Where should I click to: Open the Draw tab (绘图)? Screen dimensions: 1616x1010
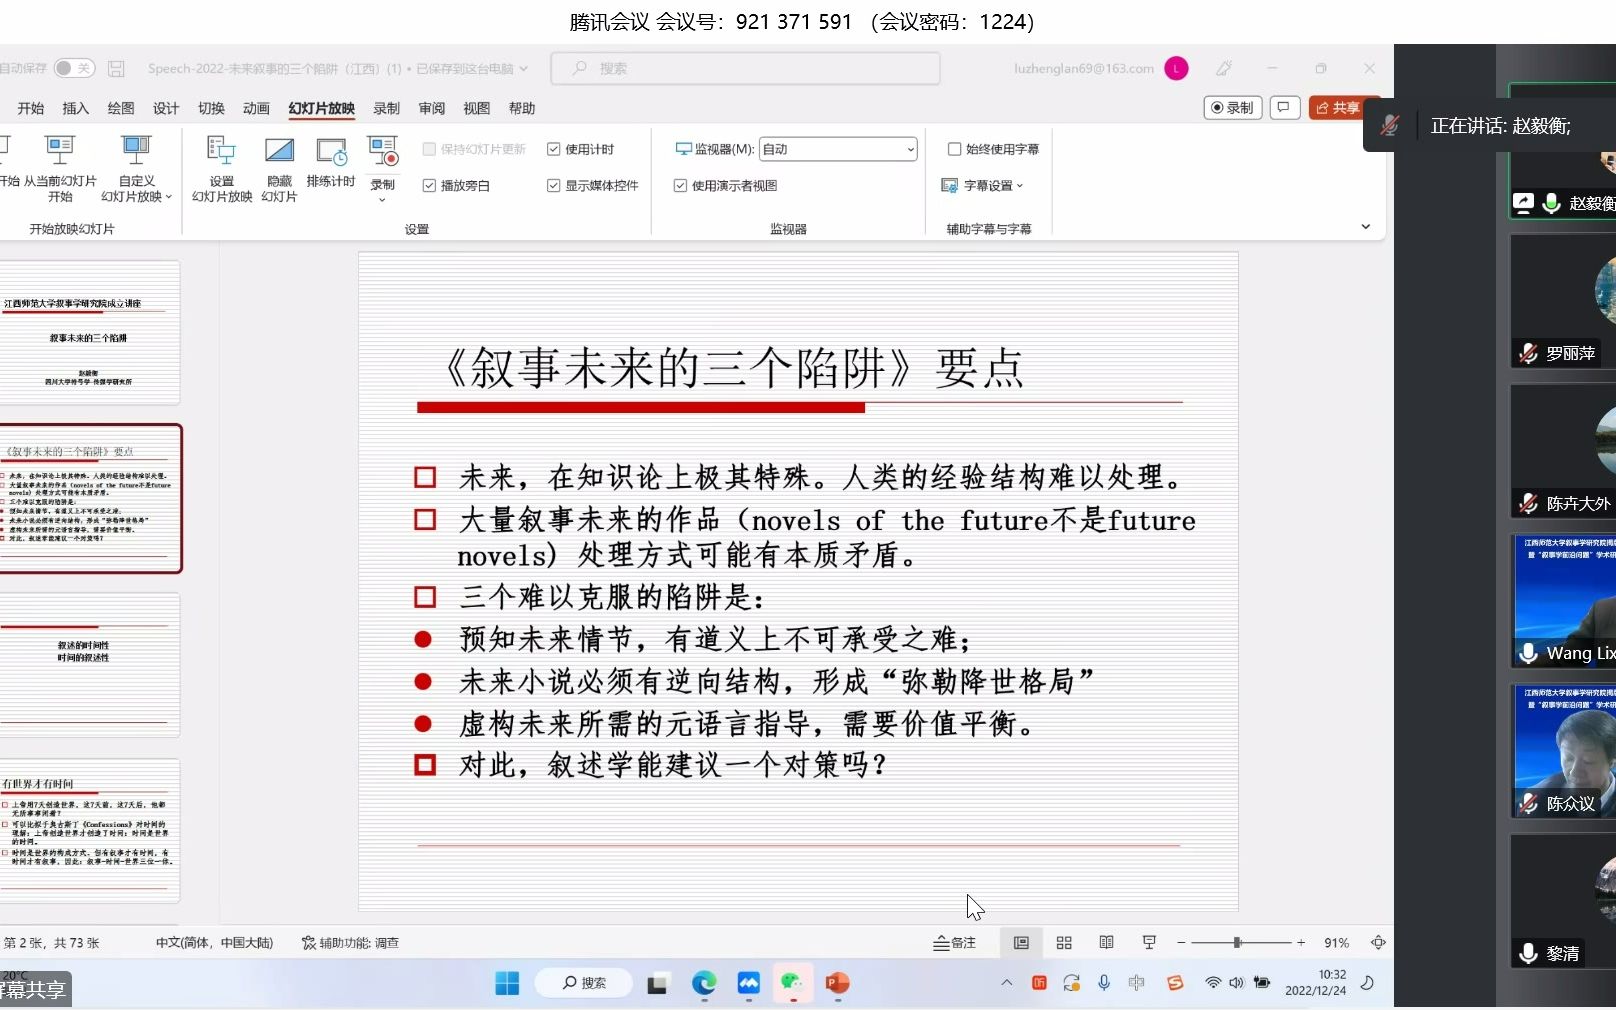tap(121, 108)
